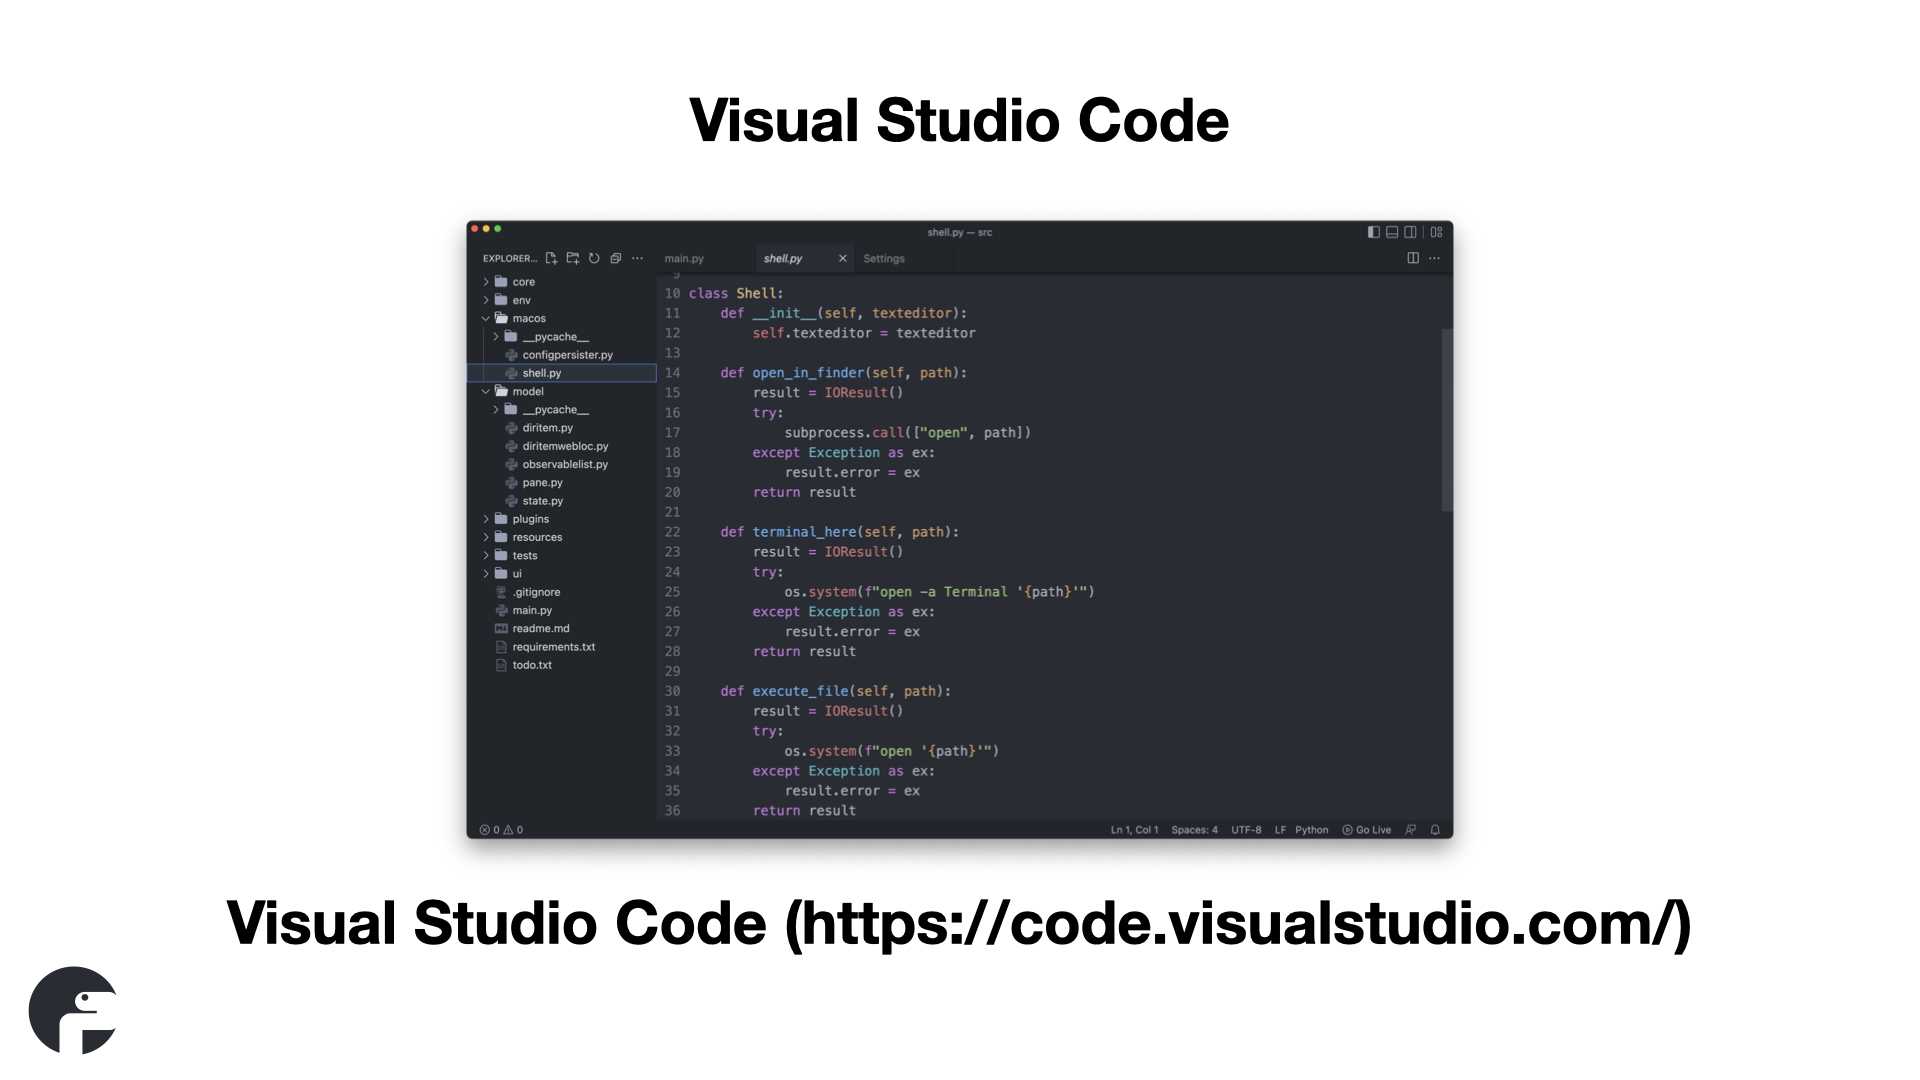Click on open_in_finder function definition
This screenshot has height=1080, width=1920.
843,373
